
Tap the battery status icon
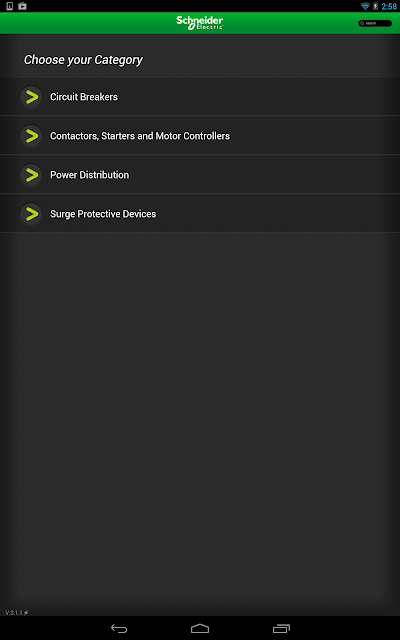click(376, 6)
